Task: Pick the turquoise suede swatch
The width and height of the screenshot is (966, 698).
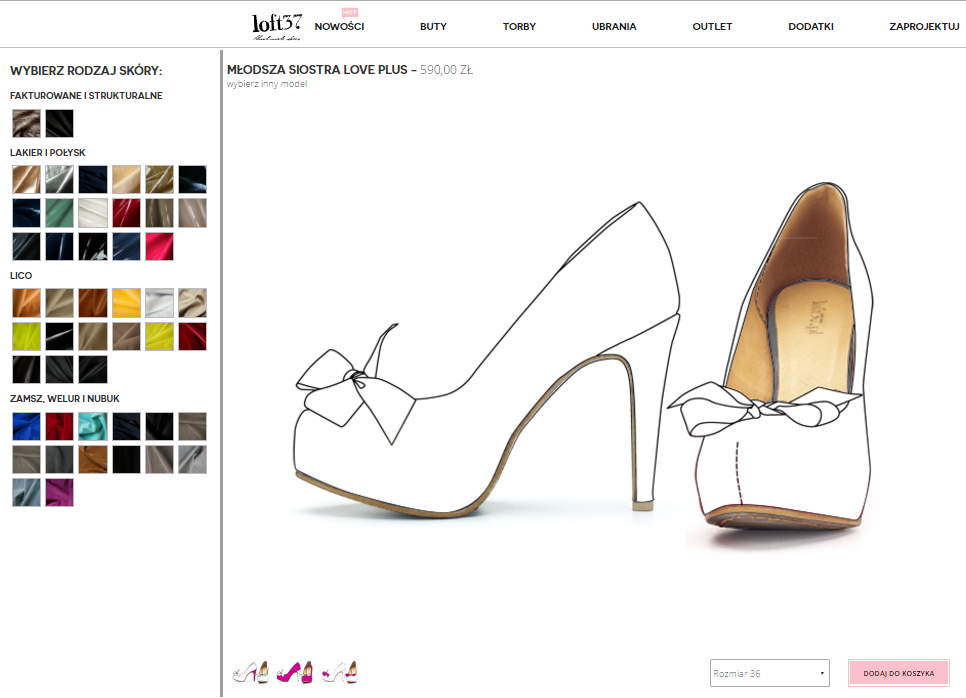Action: [92, 427]
